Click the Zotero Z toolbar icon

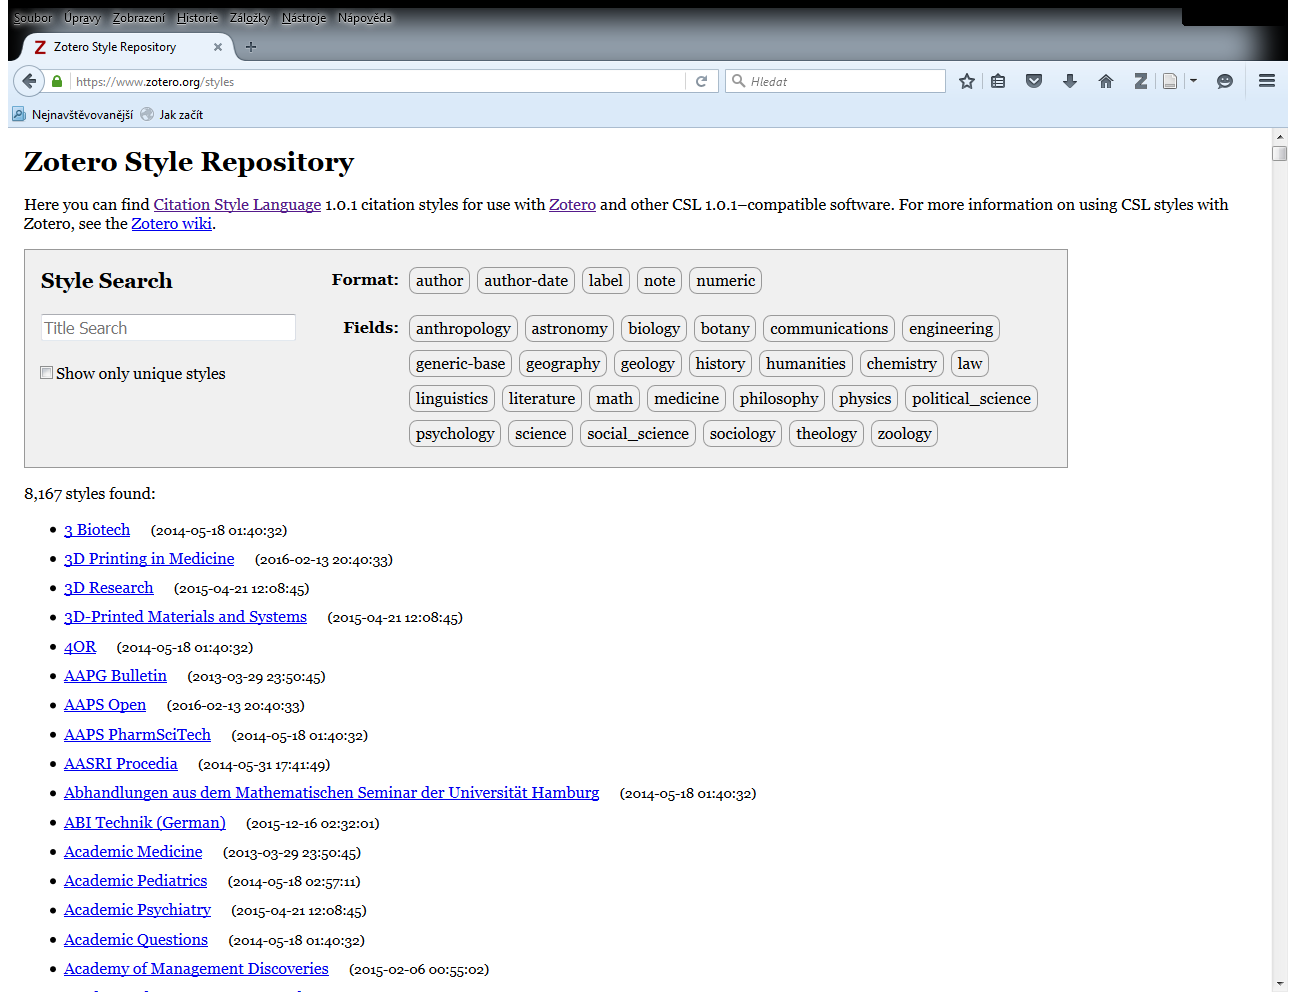[x=1140, y=81]
